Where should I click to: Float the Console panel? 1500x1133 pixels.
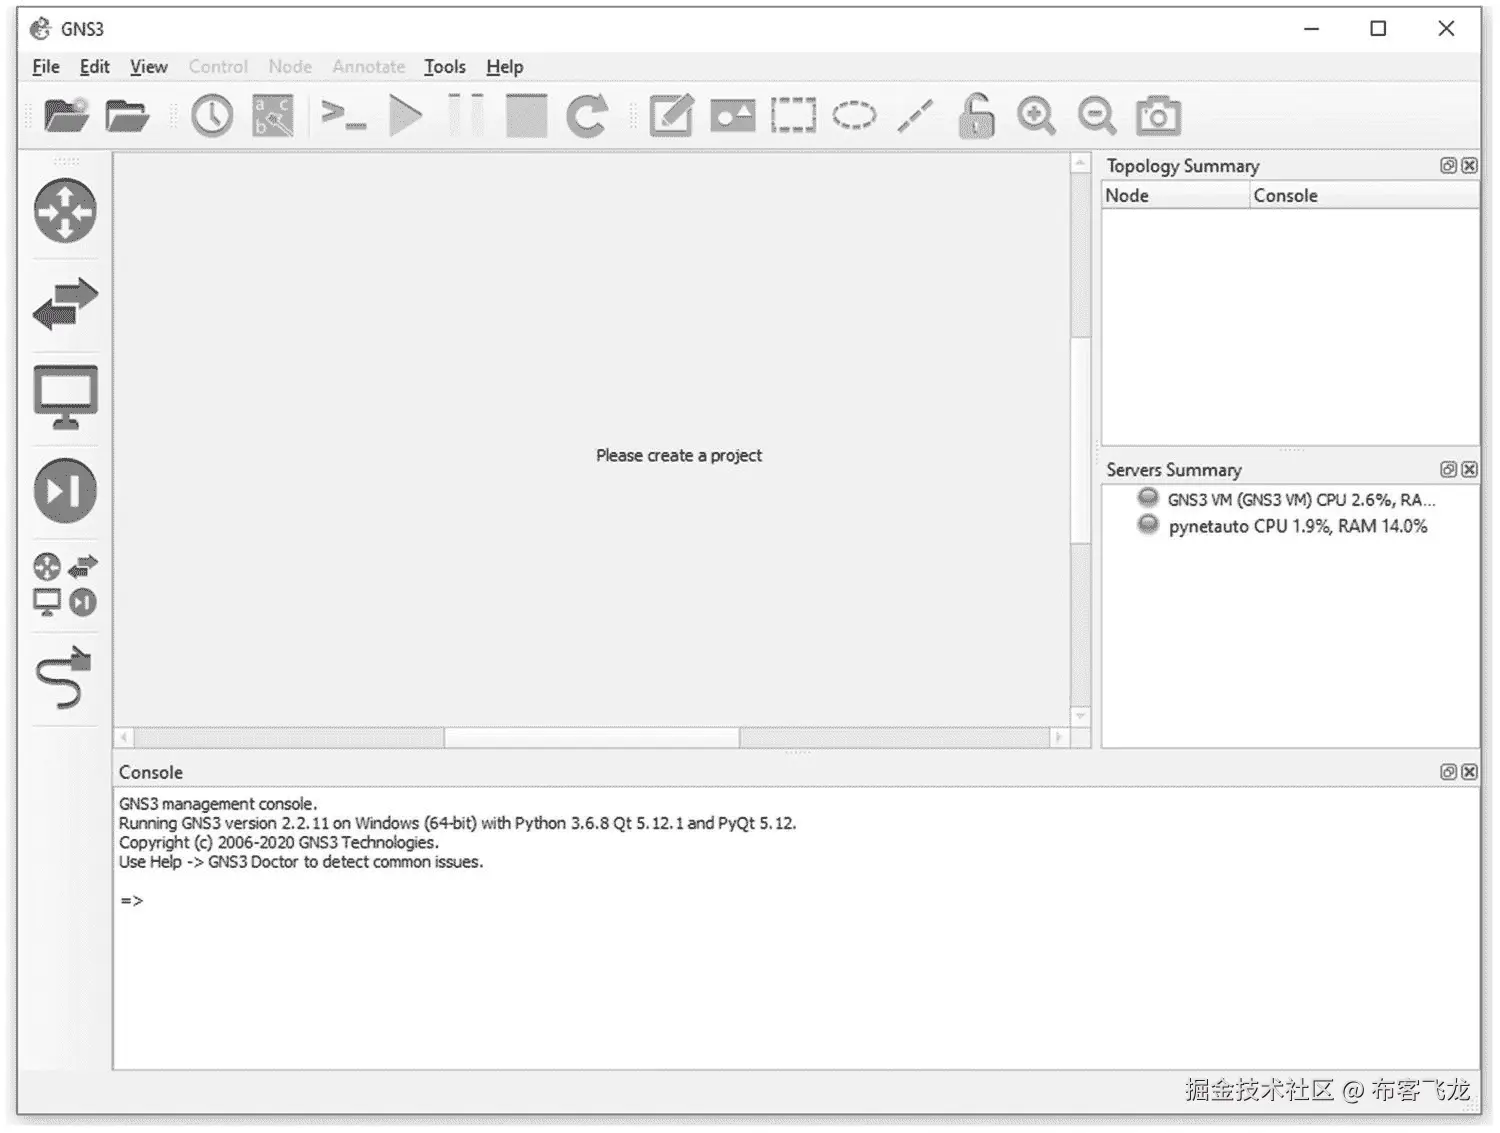click(x=1448, y=772)
